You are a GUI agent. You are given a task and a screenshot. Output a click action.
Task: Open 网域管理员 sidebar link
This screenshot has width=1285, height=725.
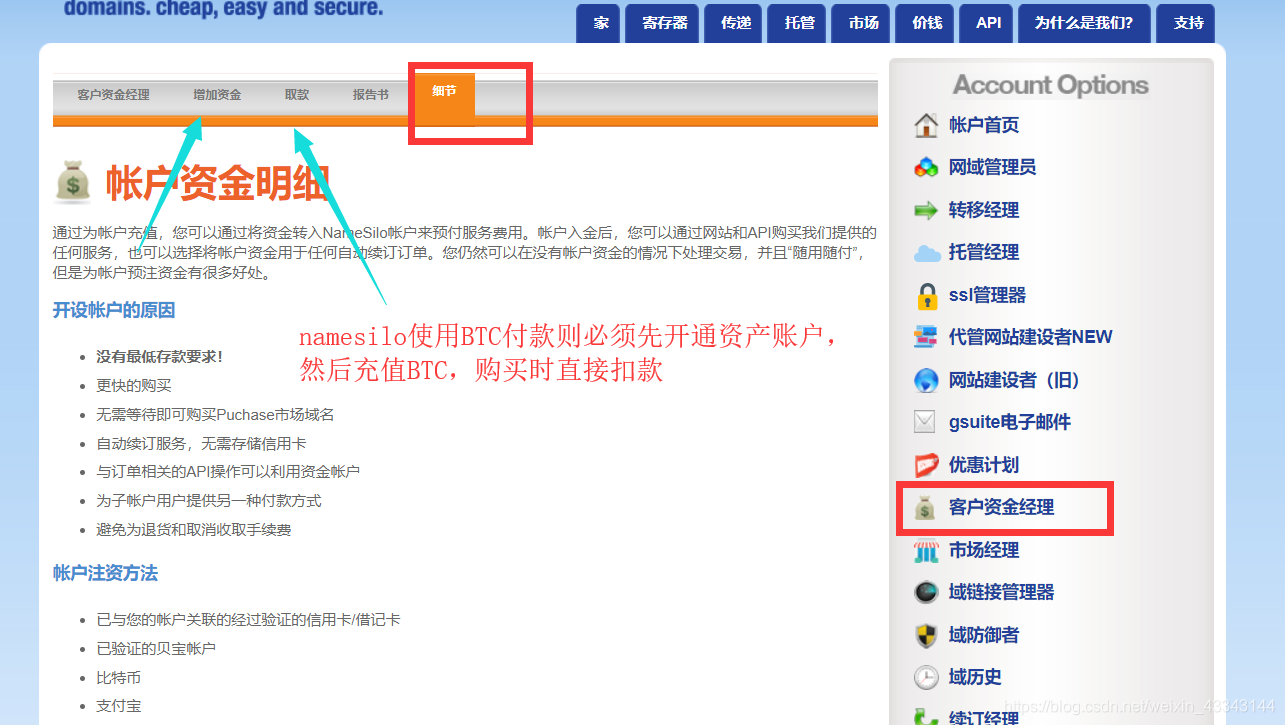pos(992,167)
